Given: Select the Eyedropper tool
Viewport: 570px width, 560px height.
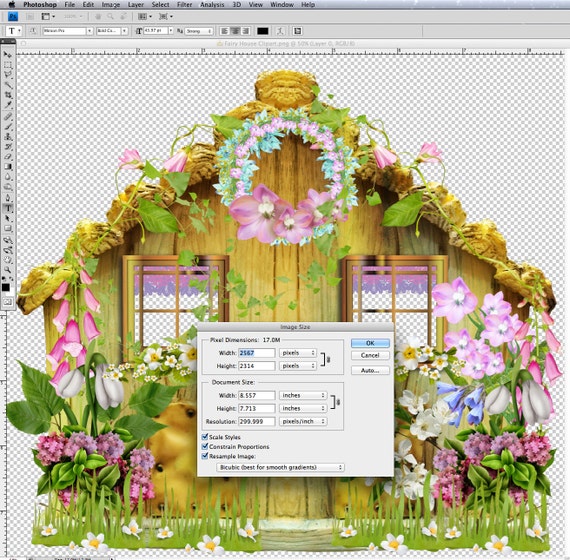Looking at the screenshot, I should pyautogui.click(x=8, y=105).
